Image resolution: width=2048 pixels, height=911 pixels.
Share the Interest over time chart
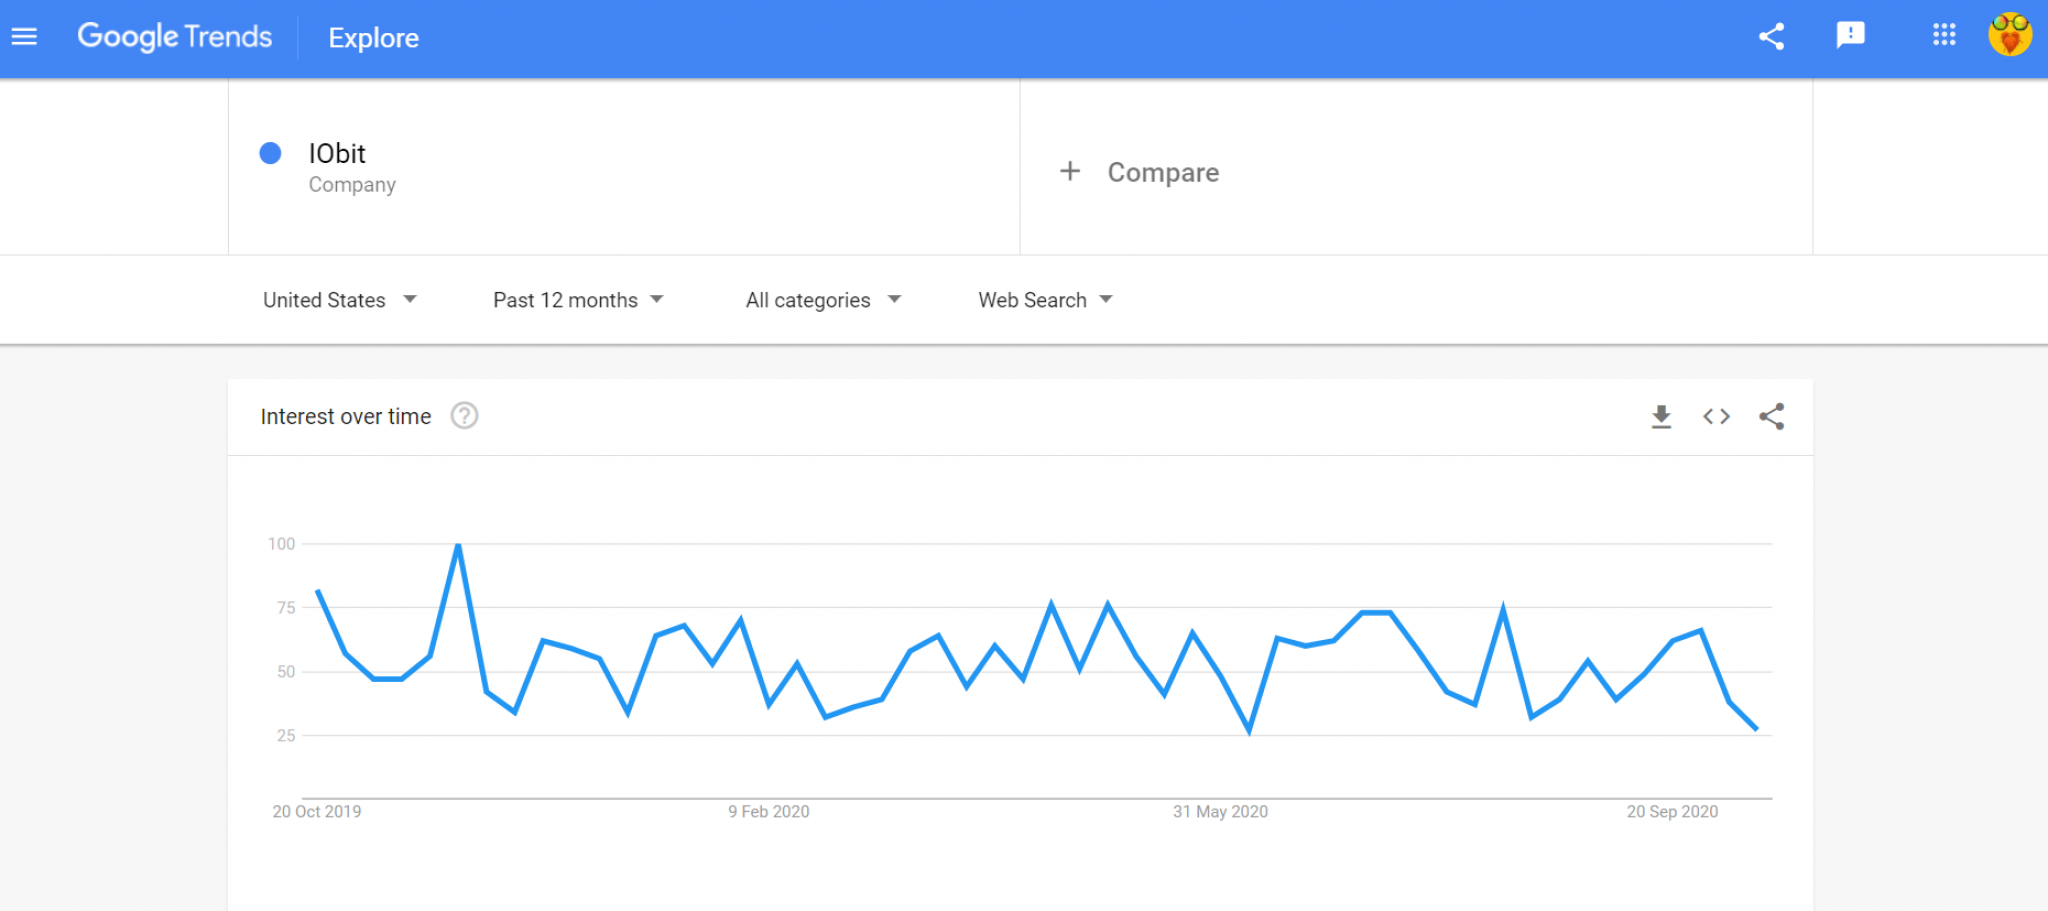[1771, 417]
